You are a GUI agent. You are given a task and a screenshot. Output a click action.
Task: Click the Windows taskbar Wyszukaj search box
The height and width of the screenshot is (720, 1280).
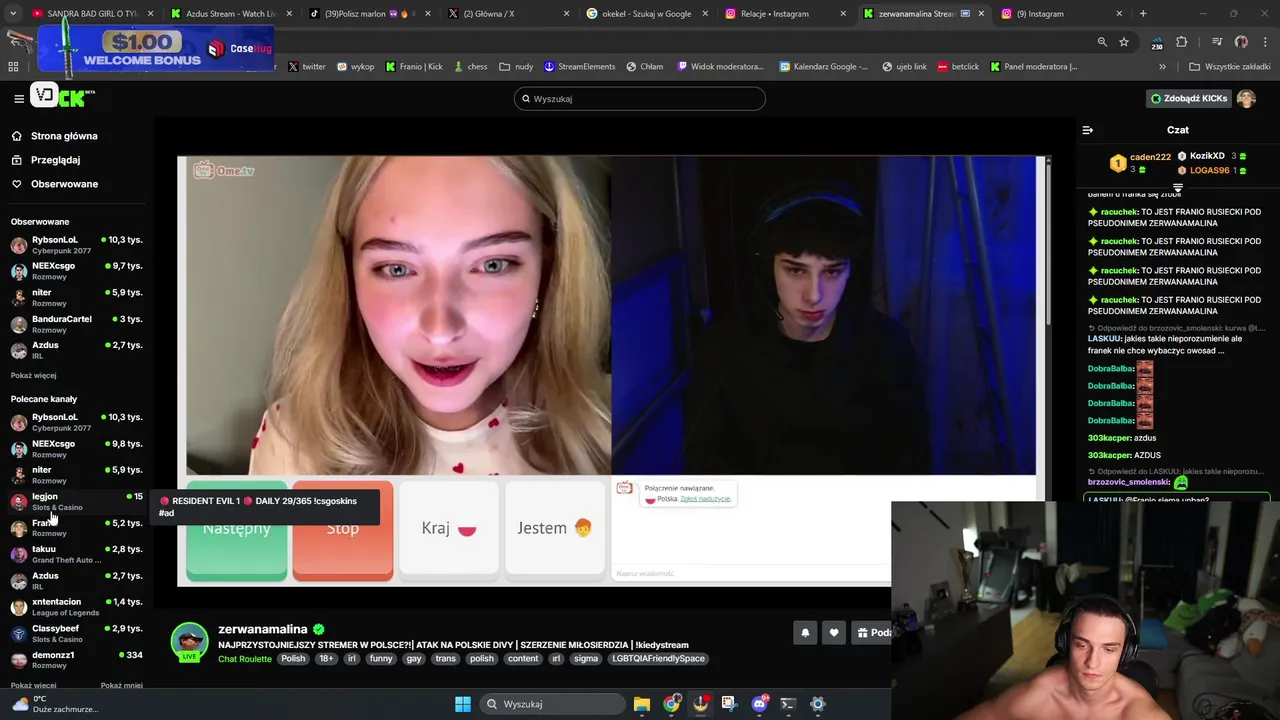551,704
